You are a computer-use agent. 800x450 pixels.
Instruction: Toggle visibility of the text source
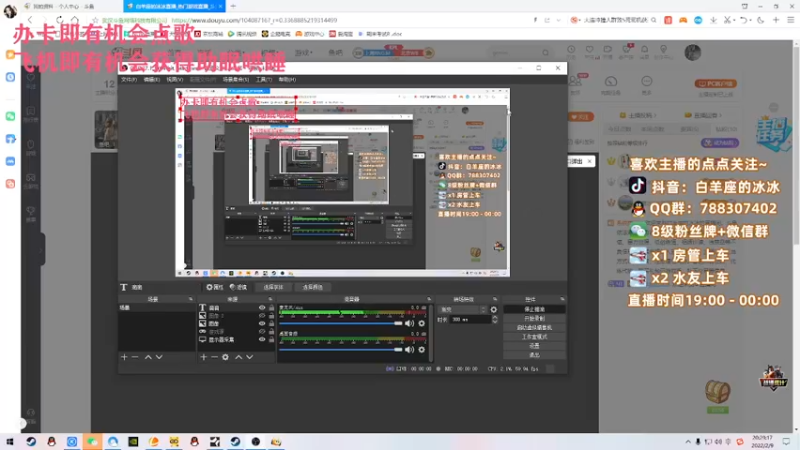click(x=262, y=308)
